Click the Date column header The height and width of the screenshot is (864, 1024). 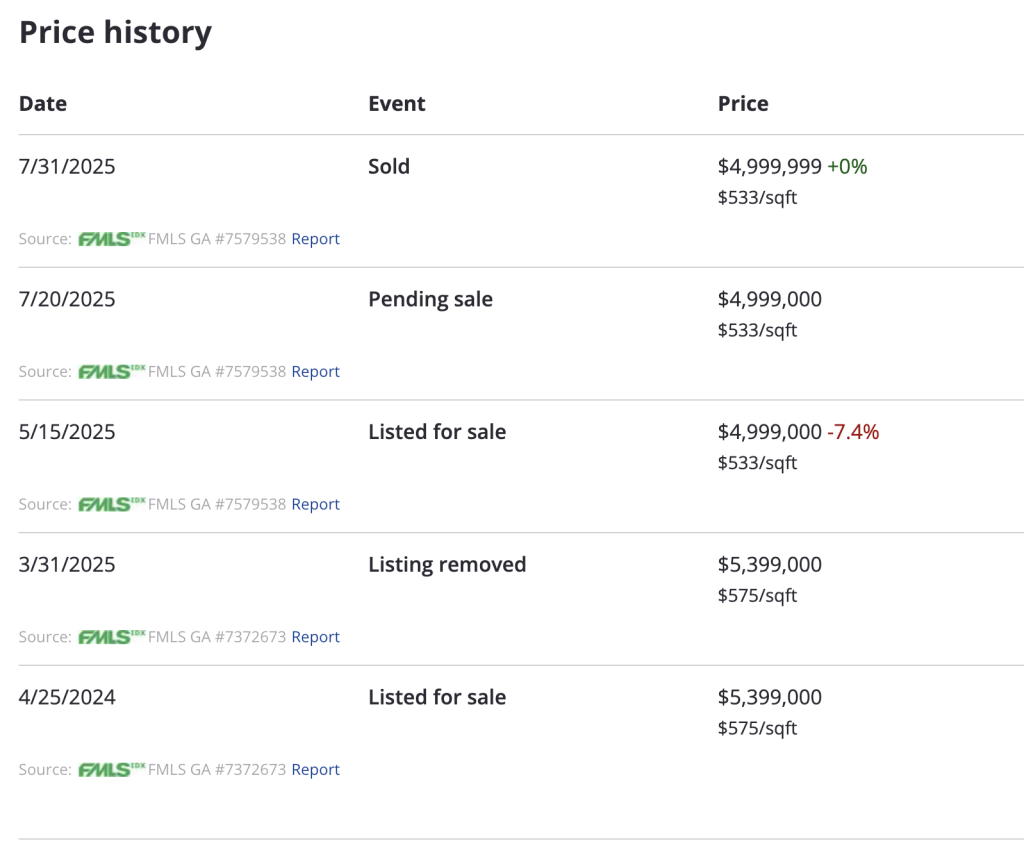pyautogui.click(x=43, y=104)
